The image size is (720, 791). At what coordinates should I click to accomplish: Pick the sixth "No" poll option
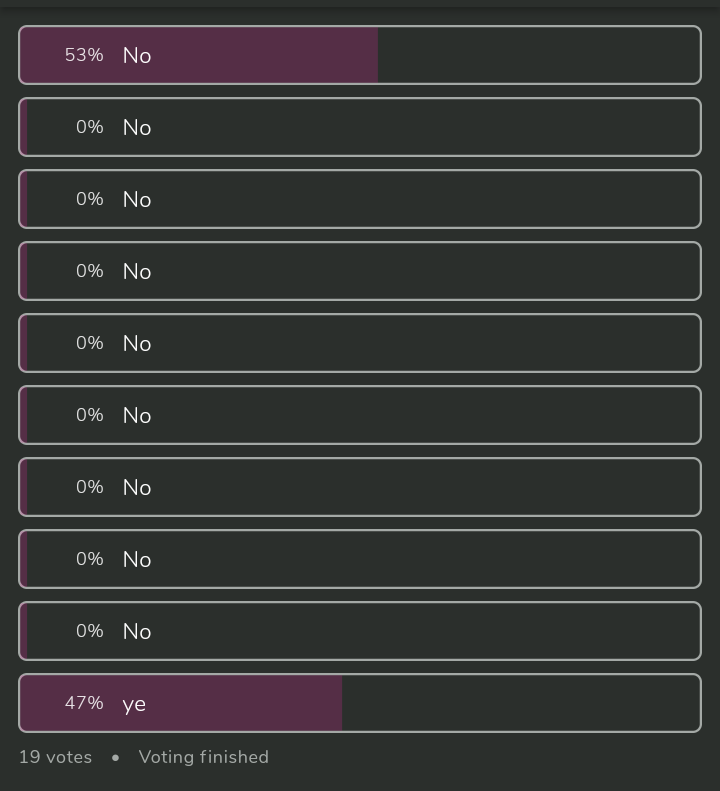(360, 415)
